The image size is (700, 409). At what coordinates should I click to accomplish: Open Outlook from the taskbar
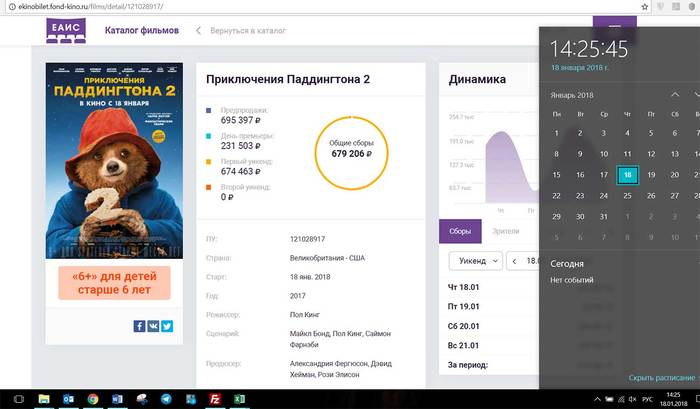(68, 399)
